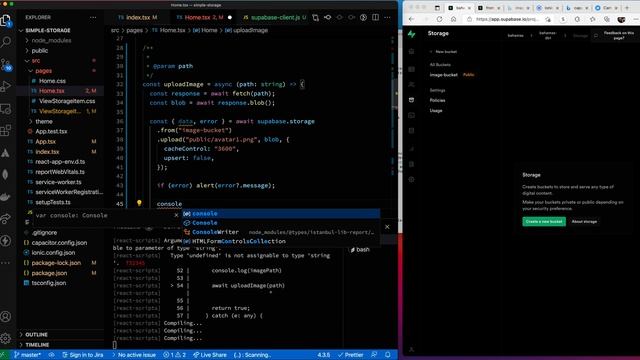Click the lightbulb code action on line 45
This screenshot has width=640, height=360.
(x=139, y=203)
